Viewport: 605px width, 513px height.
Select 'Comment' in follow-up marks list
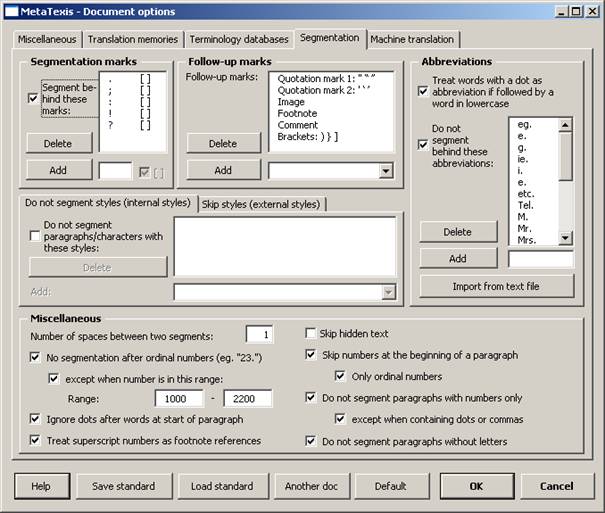(x=297, y=125)
